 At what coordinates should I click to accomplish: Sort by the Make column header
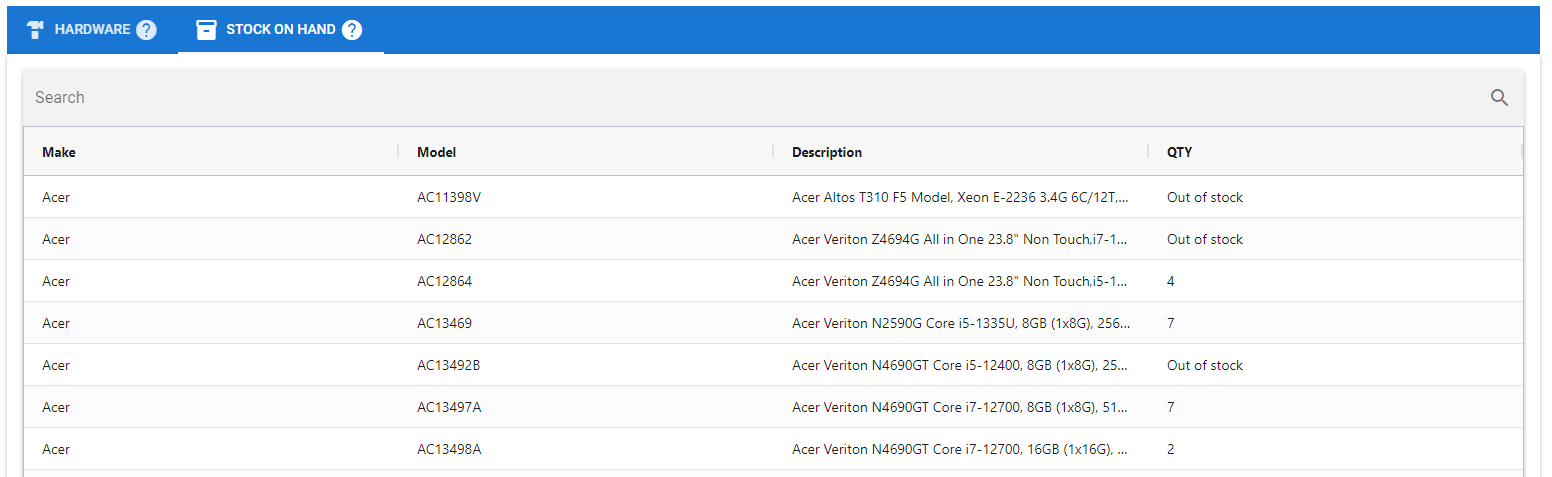pos(59,153)
